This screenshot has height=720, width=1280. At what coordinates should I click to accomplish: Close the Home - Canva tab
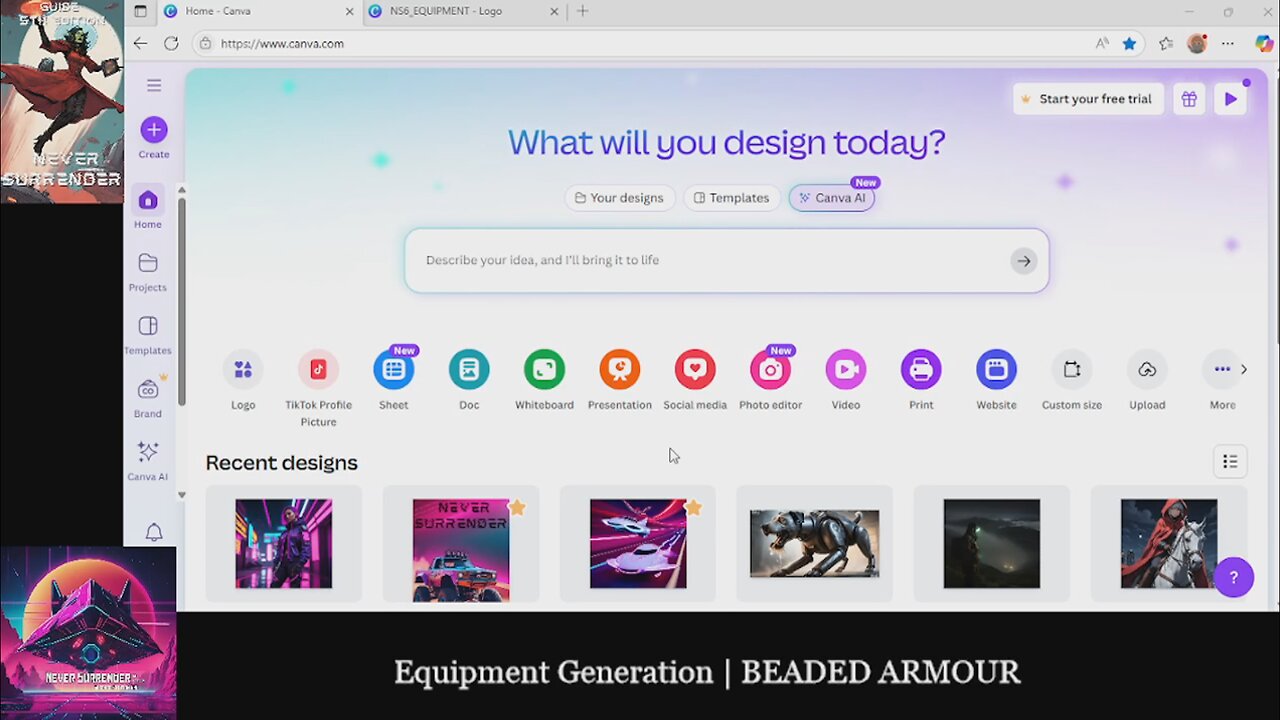pyautogui.click(x=349, y=11)
